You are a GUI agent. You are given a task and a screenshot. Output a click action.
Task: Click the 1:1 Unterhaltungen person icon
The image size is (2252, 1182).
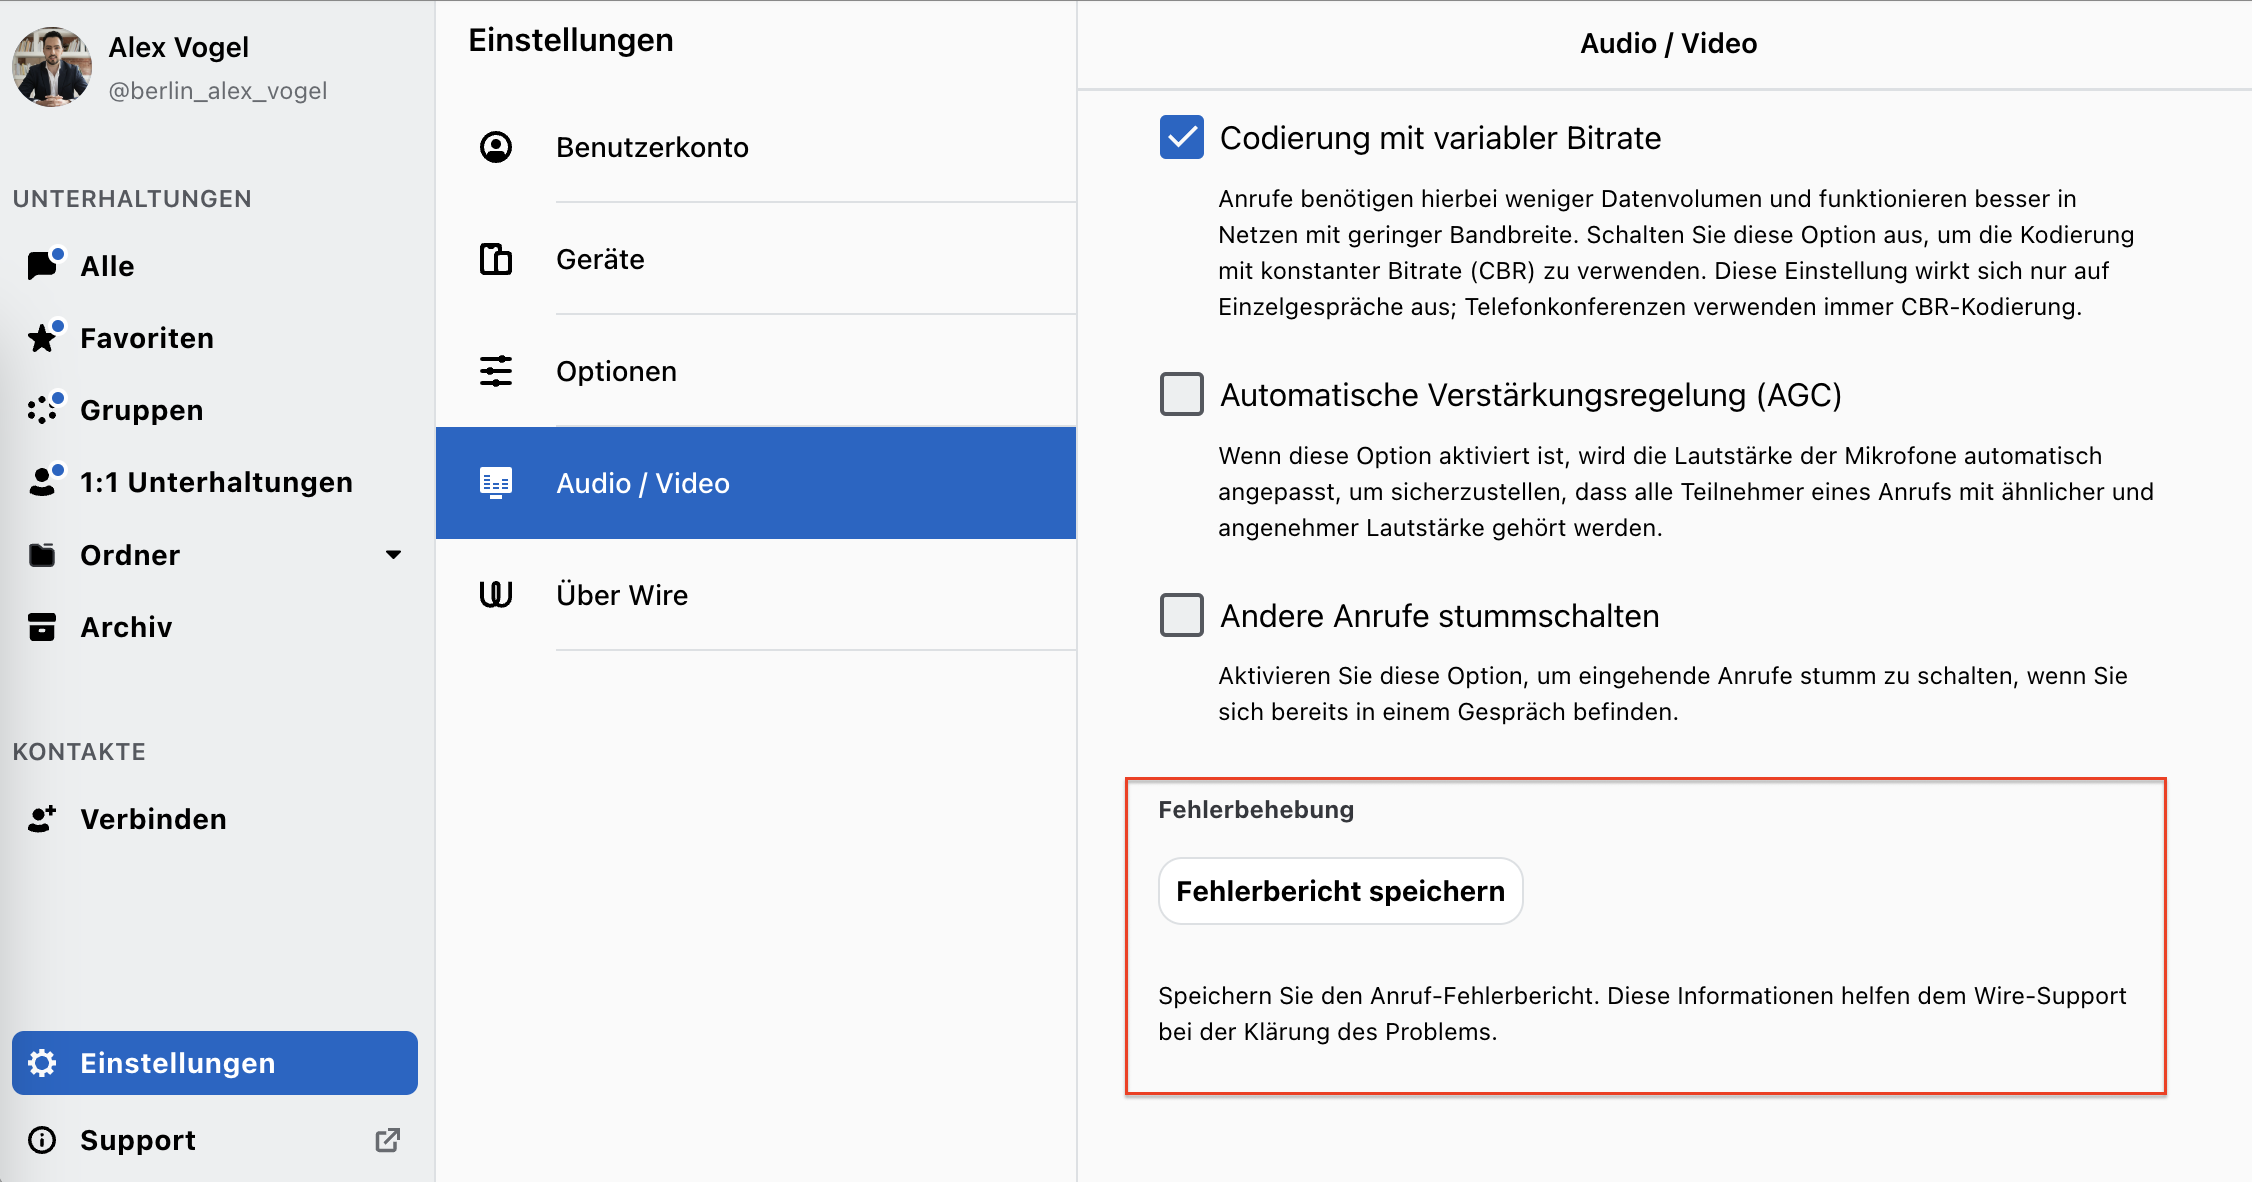tap(42, 482)
